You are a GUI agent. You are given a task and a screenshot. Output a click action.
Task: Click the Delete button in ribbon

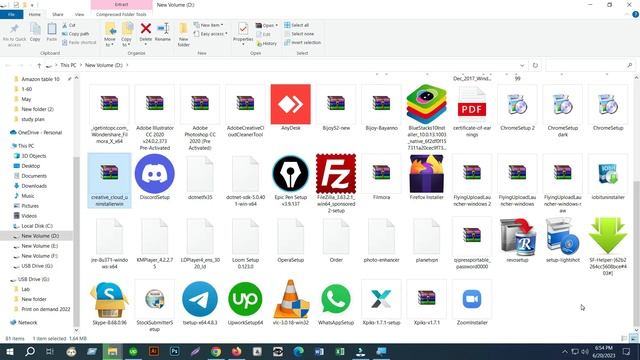pos(146,33)
